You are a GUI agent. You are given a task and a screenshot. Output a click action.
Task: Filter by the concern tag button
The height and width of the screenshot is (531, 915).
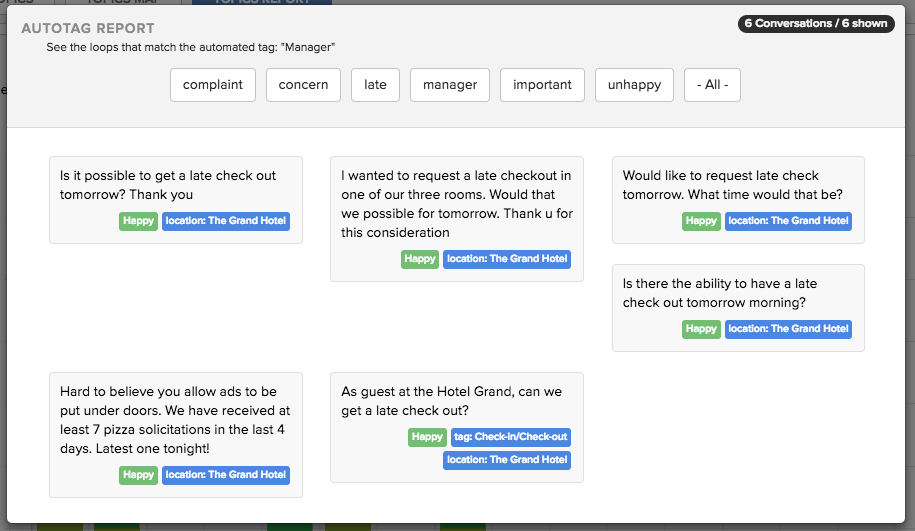click(303, 85)
